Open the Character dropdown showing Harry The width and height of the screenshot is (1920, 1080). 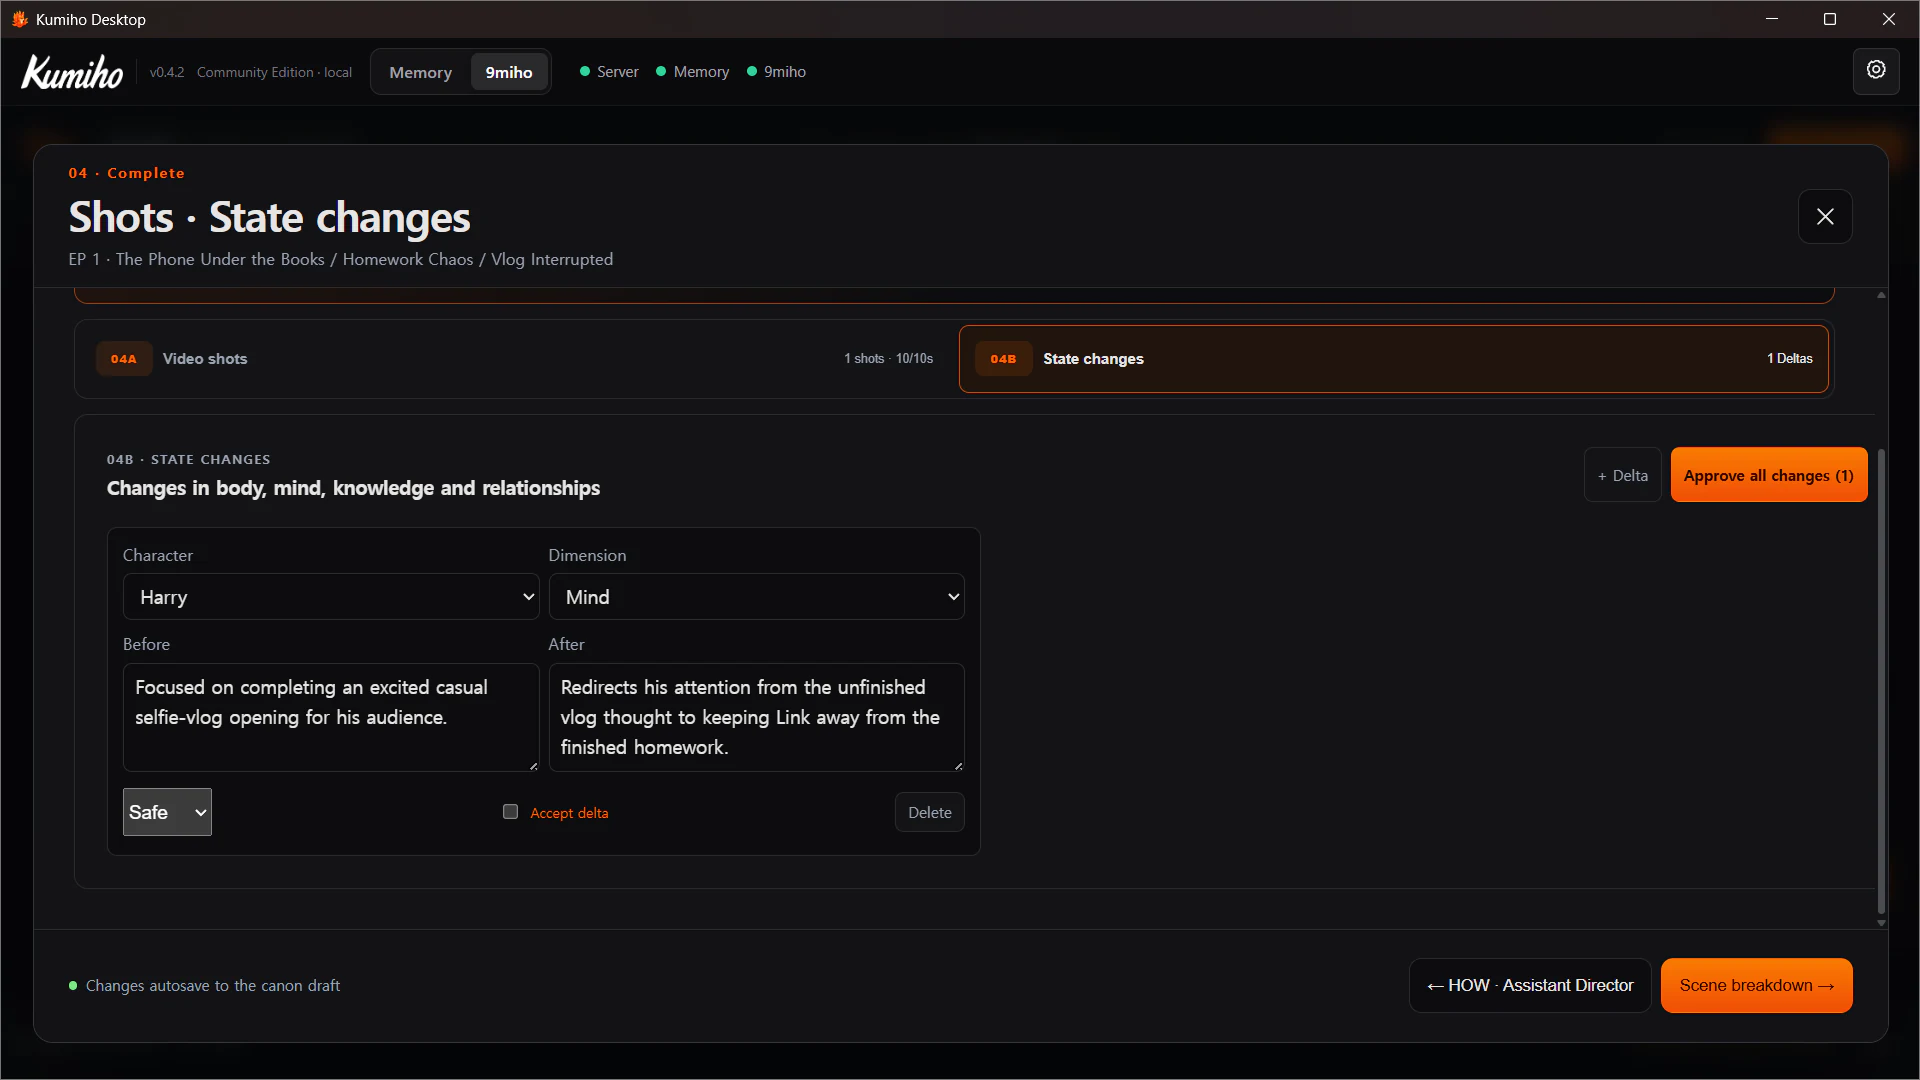click(x=331, y=597)
